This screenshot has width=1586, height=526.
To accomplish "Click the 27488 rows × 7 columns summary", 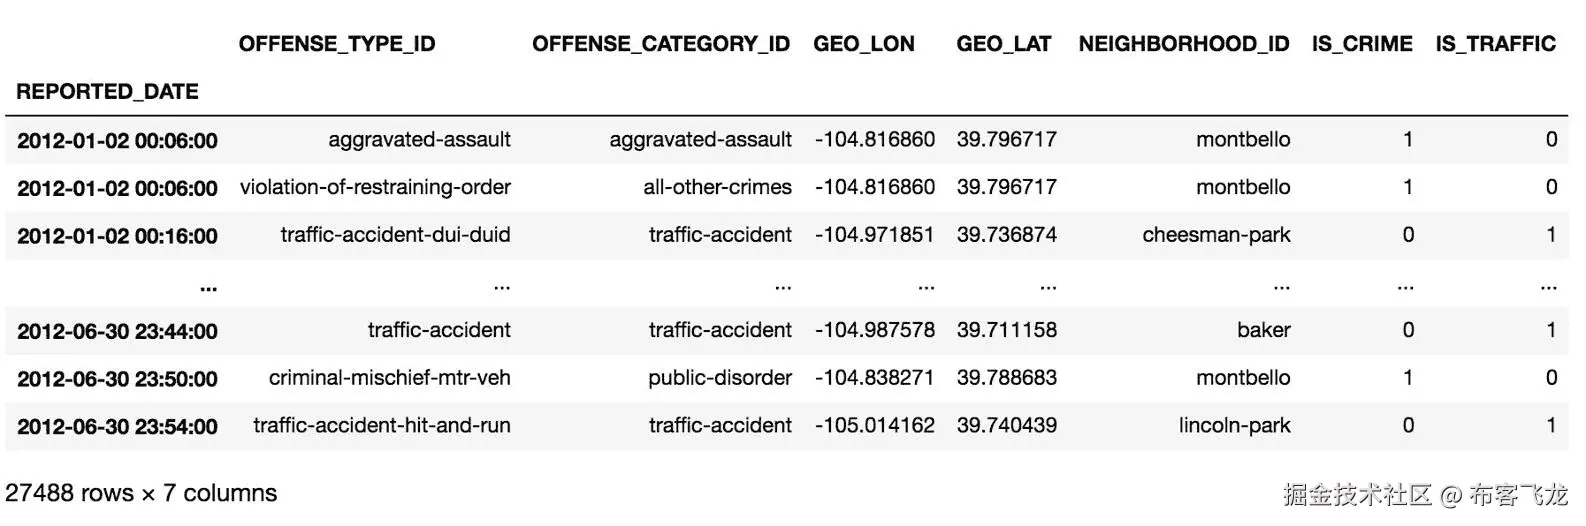I will pos(141,493).
